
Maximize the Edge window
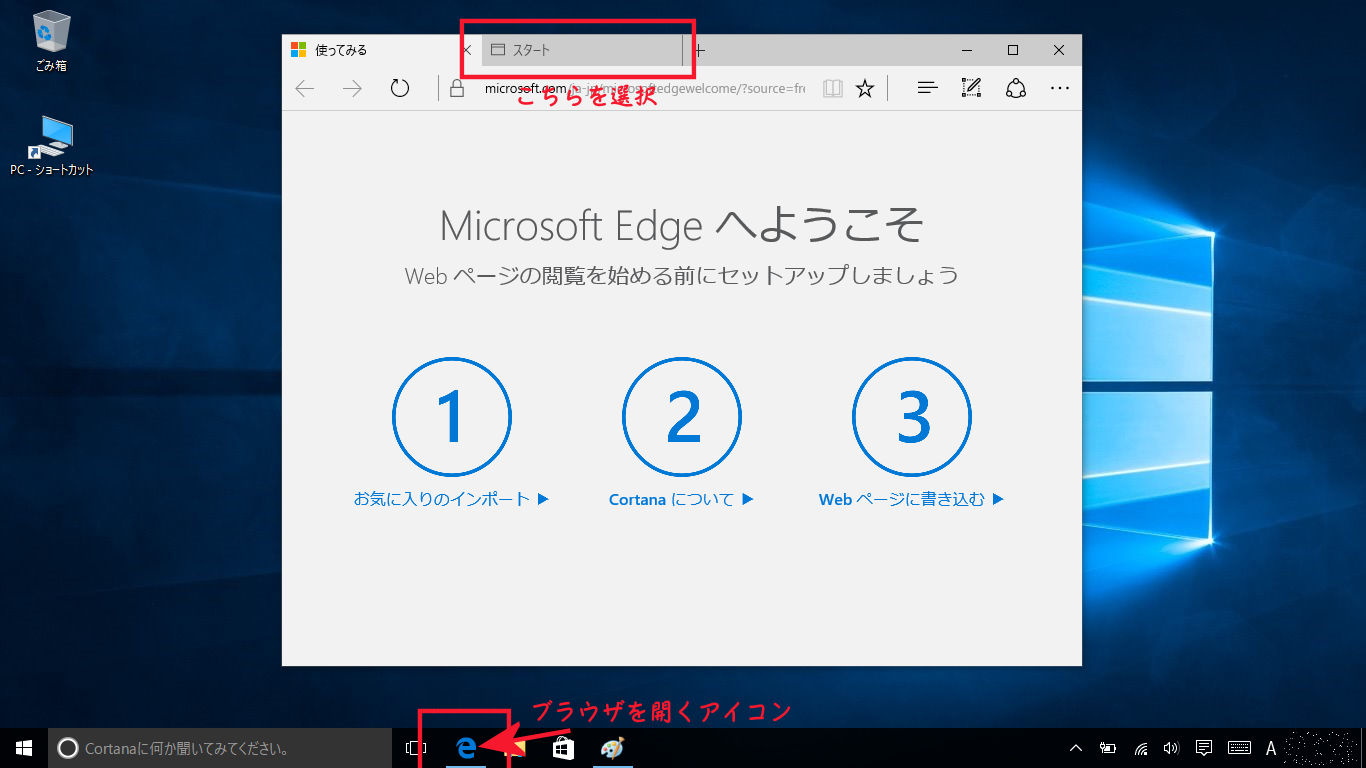coord(1013,50)
